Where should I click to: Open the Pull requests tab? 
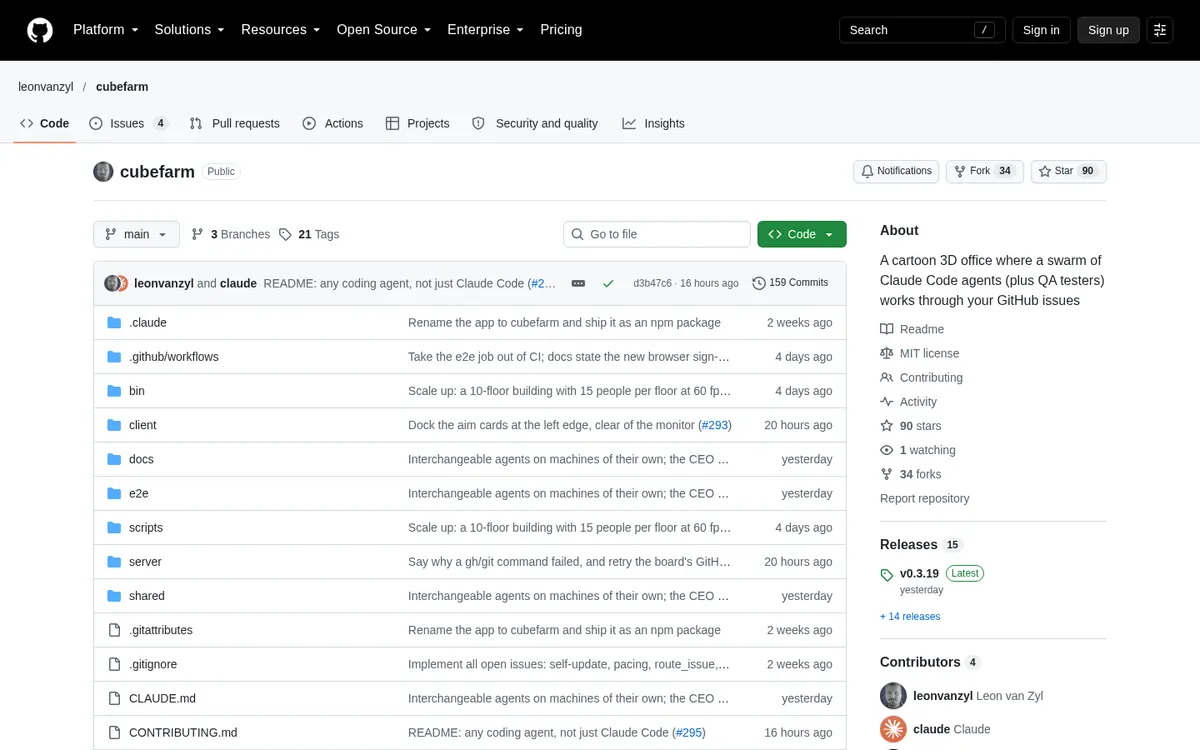[x=235, y=124]
